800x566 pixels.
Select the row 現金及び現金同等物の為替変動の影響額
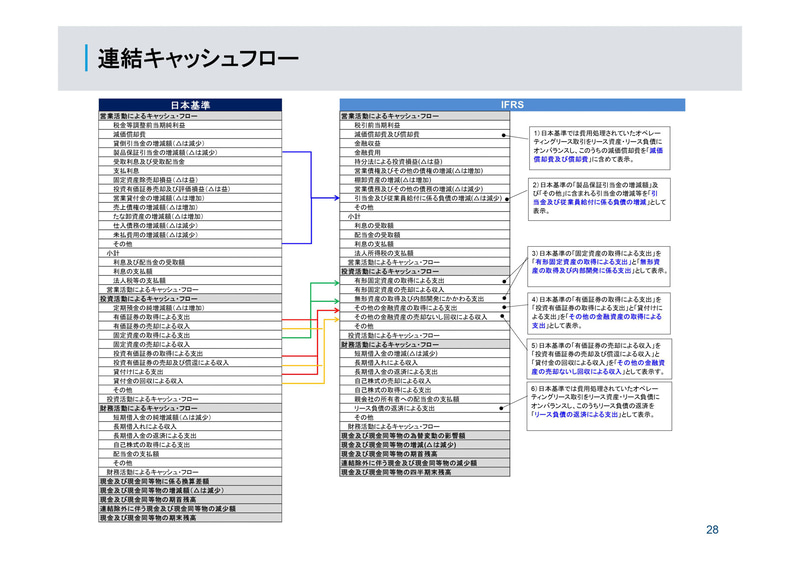coord(424,436)
